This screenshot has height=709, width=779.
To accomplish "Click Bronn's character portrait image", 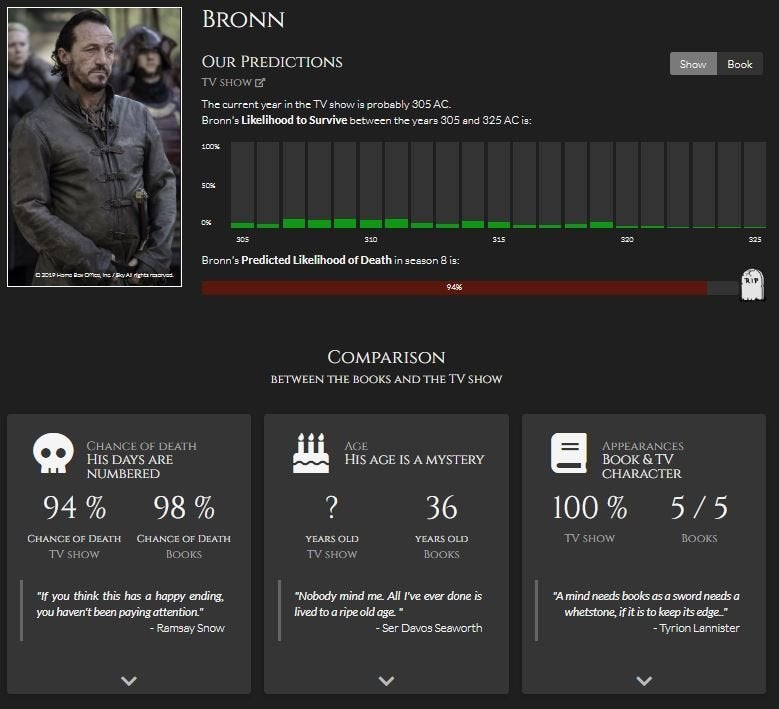I will (x=94, y=147).
